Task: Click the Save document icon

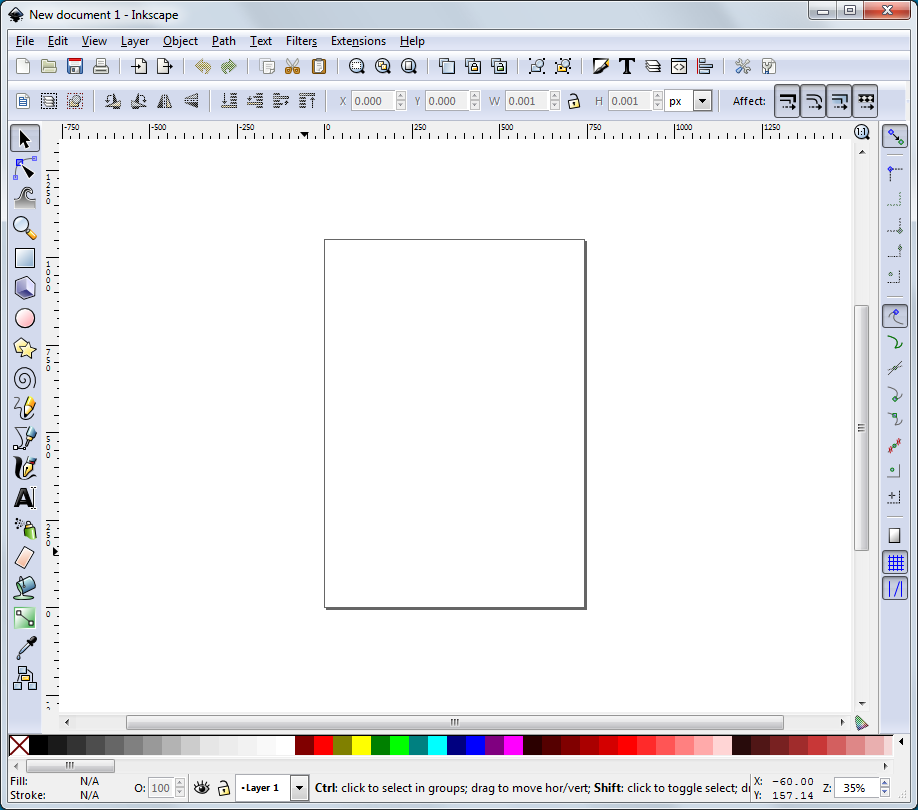Action: [x=75, y=66]
